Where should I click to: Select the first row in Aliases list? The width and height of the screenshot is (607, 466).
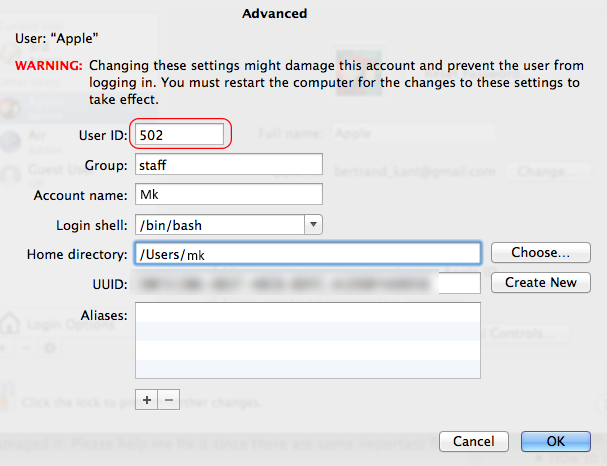point(307,315)
